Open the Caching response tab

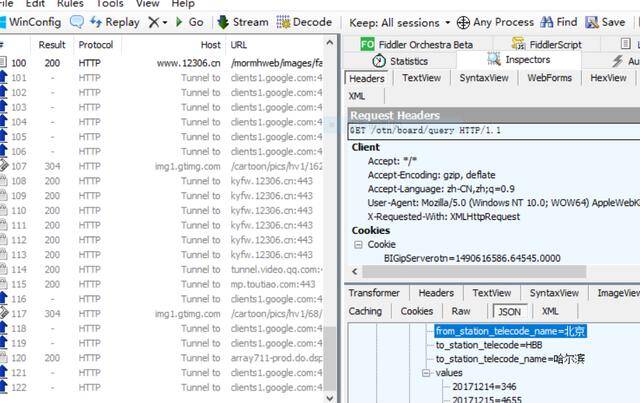coord(365,311)
